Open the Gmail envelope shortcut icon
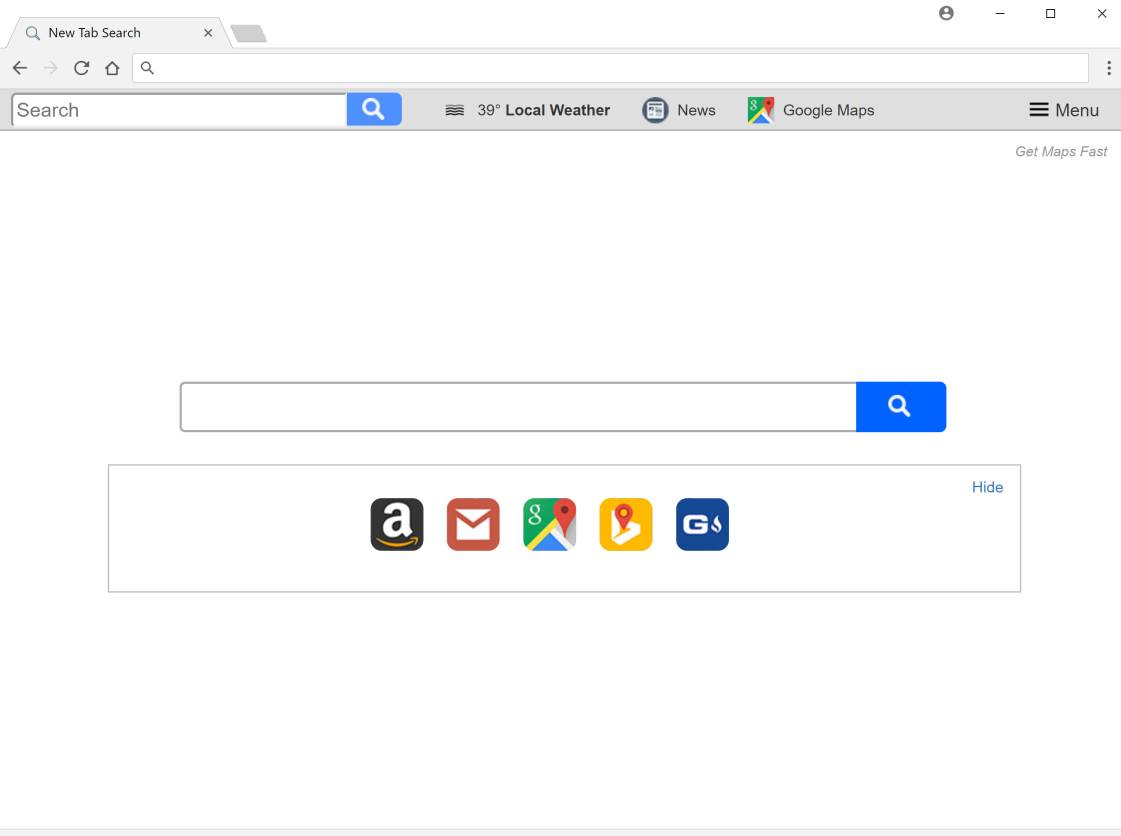 pos(473,524)
